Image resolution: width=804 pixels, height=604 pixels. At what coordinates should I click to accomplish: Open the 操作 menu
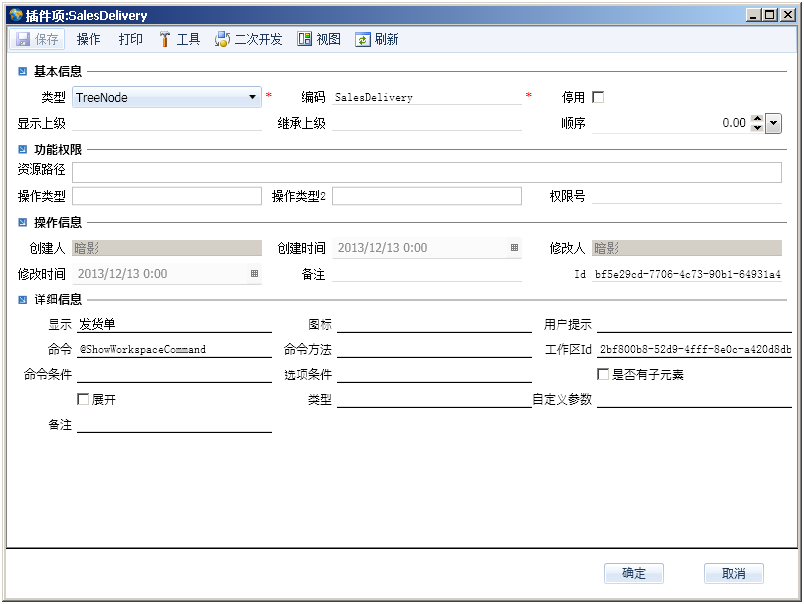coord(88,39)
